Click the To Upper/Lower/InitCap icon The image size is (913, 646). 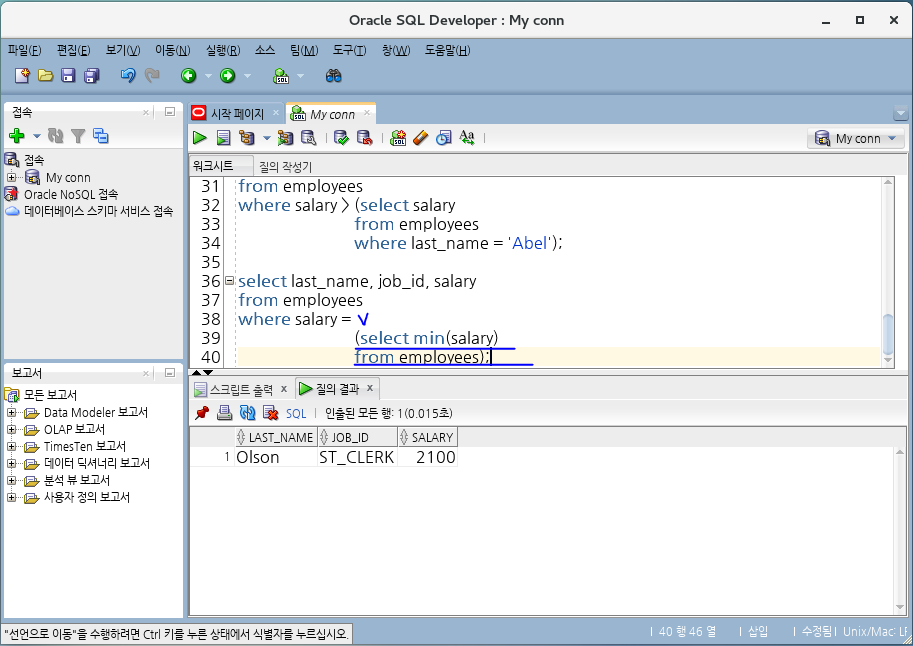466,137
